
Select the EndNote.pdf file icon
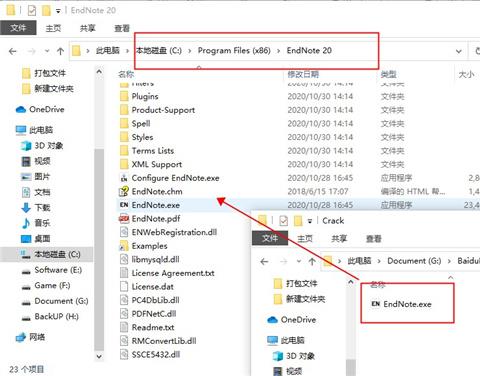124,219
